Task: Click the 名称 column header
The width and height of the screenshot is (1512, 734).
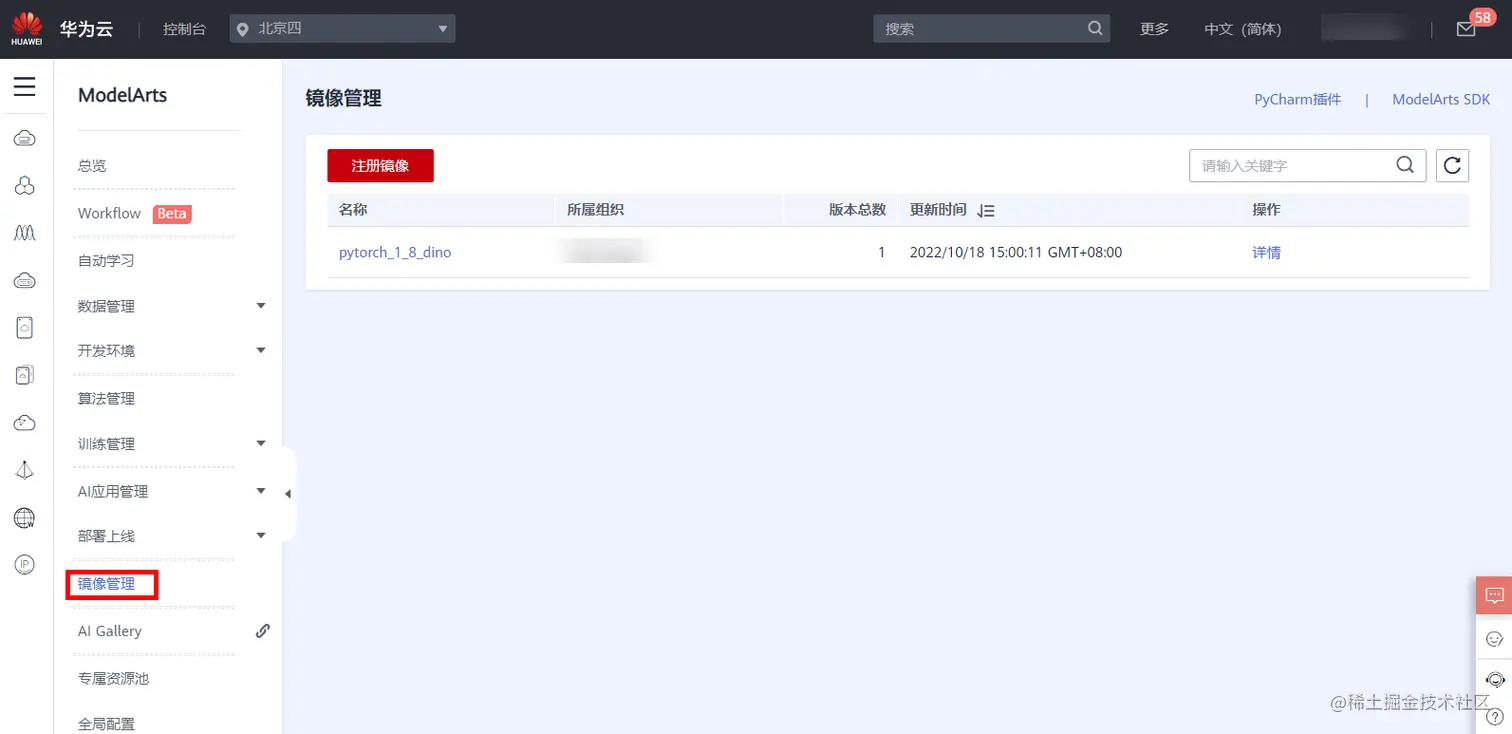Action: pos(353,210)
